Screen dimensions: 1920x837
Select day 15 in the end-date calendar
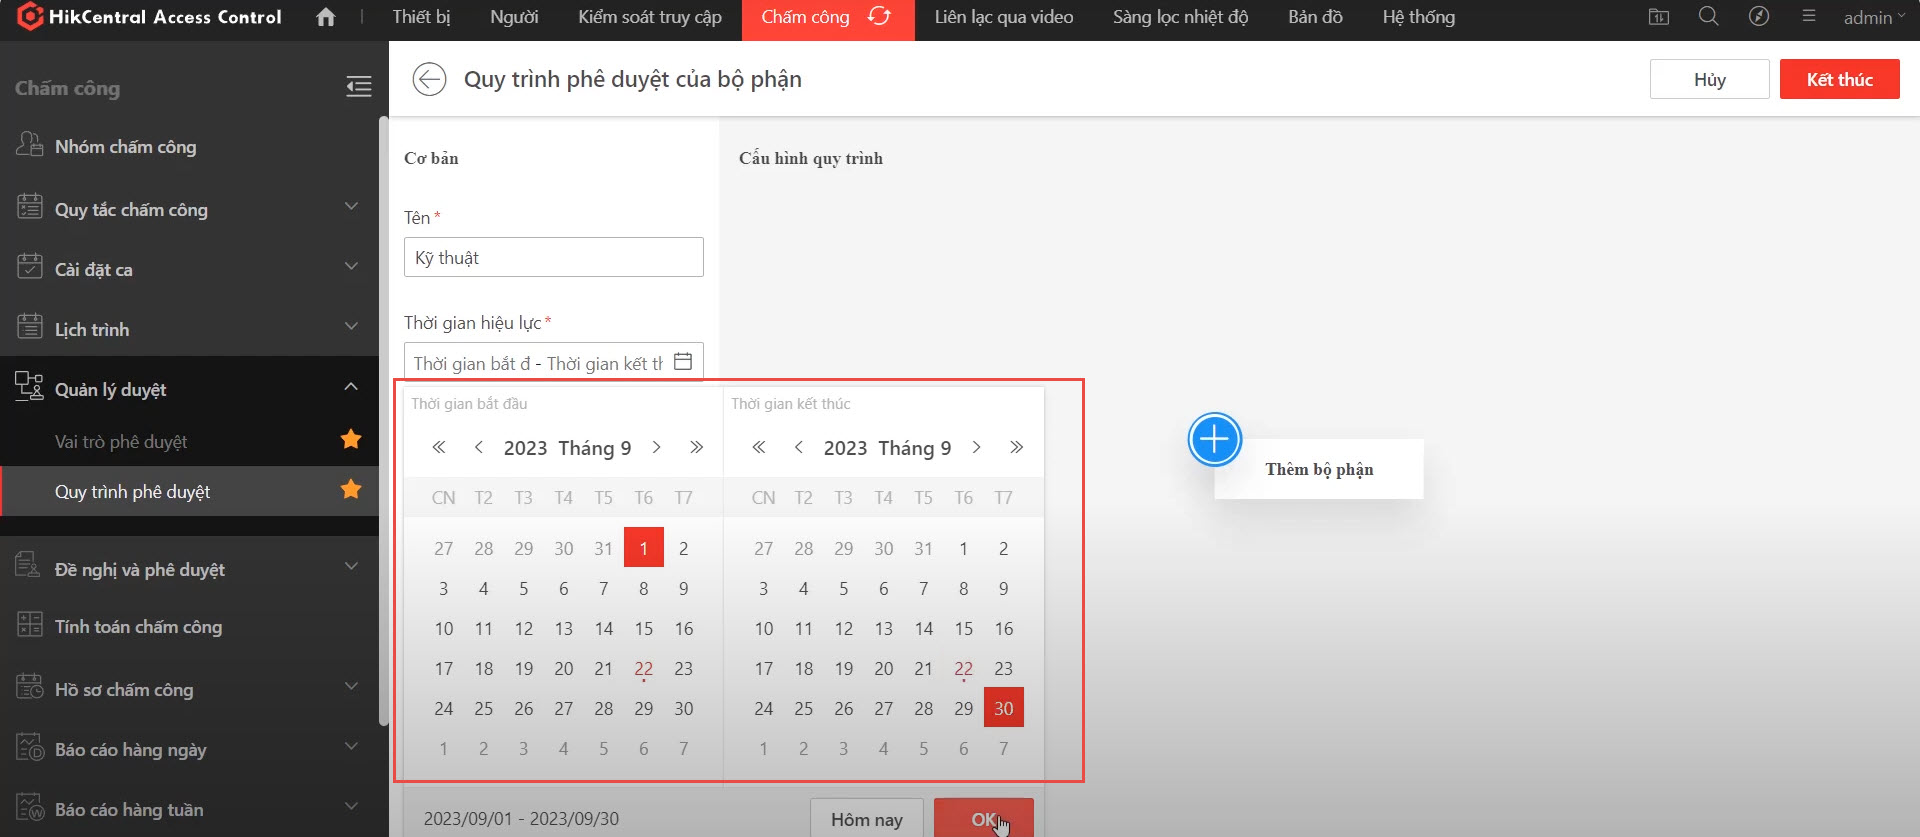pyautogui.click(x=963, y=629)
